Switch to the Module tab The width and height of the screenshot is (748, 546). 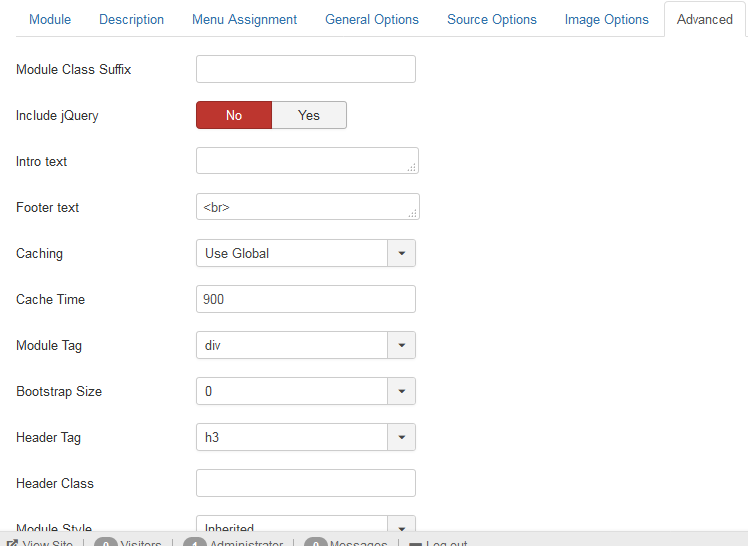click(x=50, y=20)
